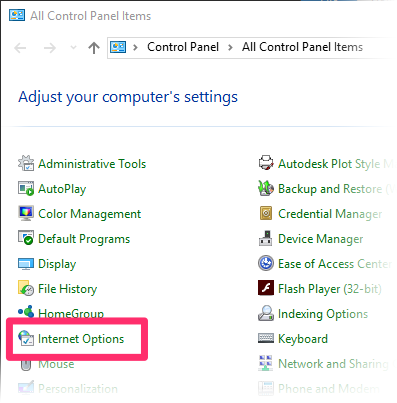Go up one level with up arrow

tap(94, 48)
